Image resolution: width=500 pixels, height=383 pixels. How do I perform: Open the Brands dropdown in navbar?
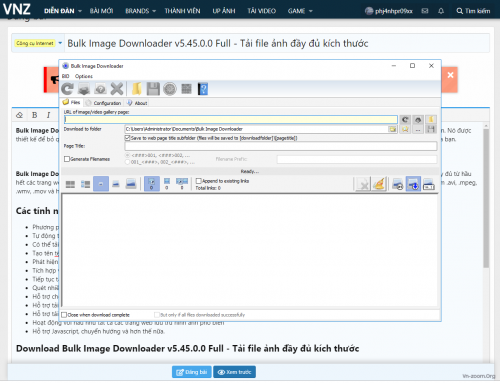pyautogui.click(x=141, y=11)
